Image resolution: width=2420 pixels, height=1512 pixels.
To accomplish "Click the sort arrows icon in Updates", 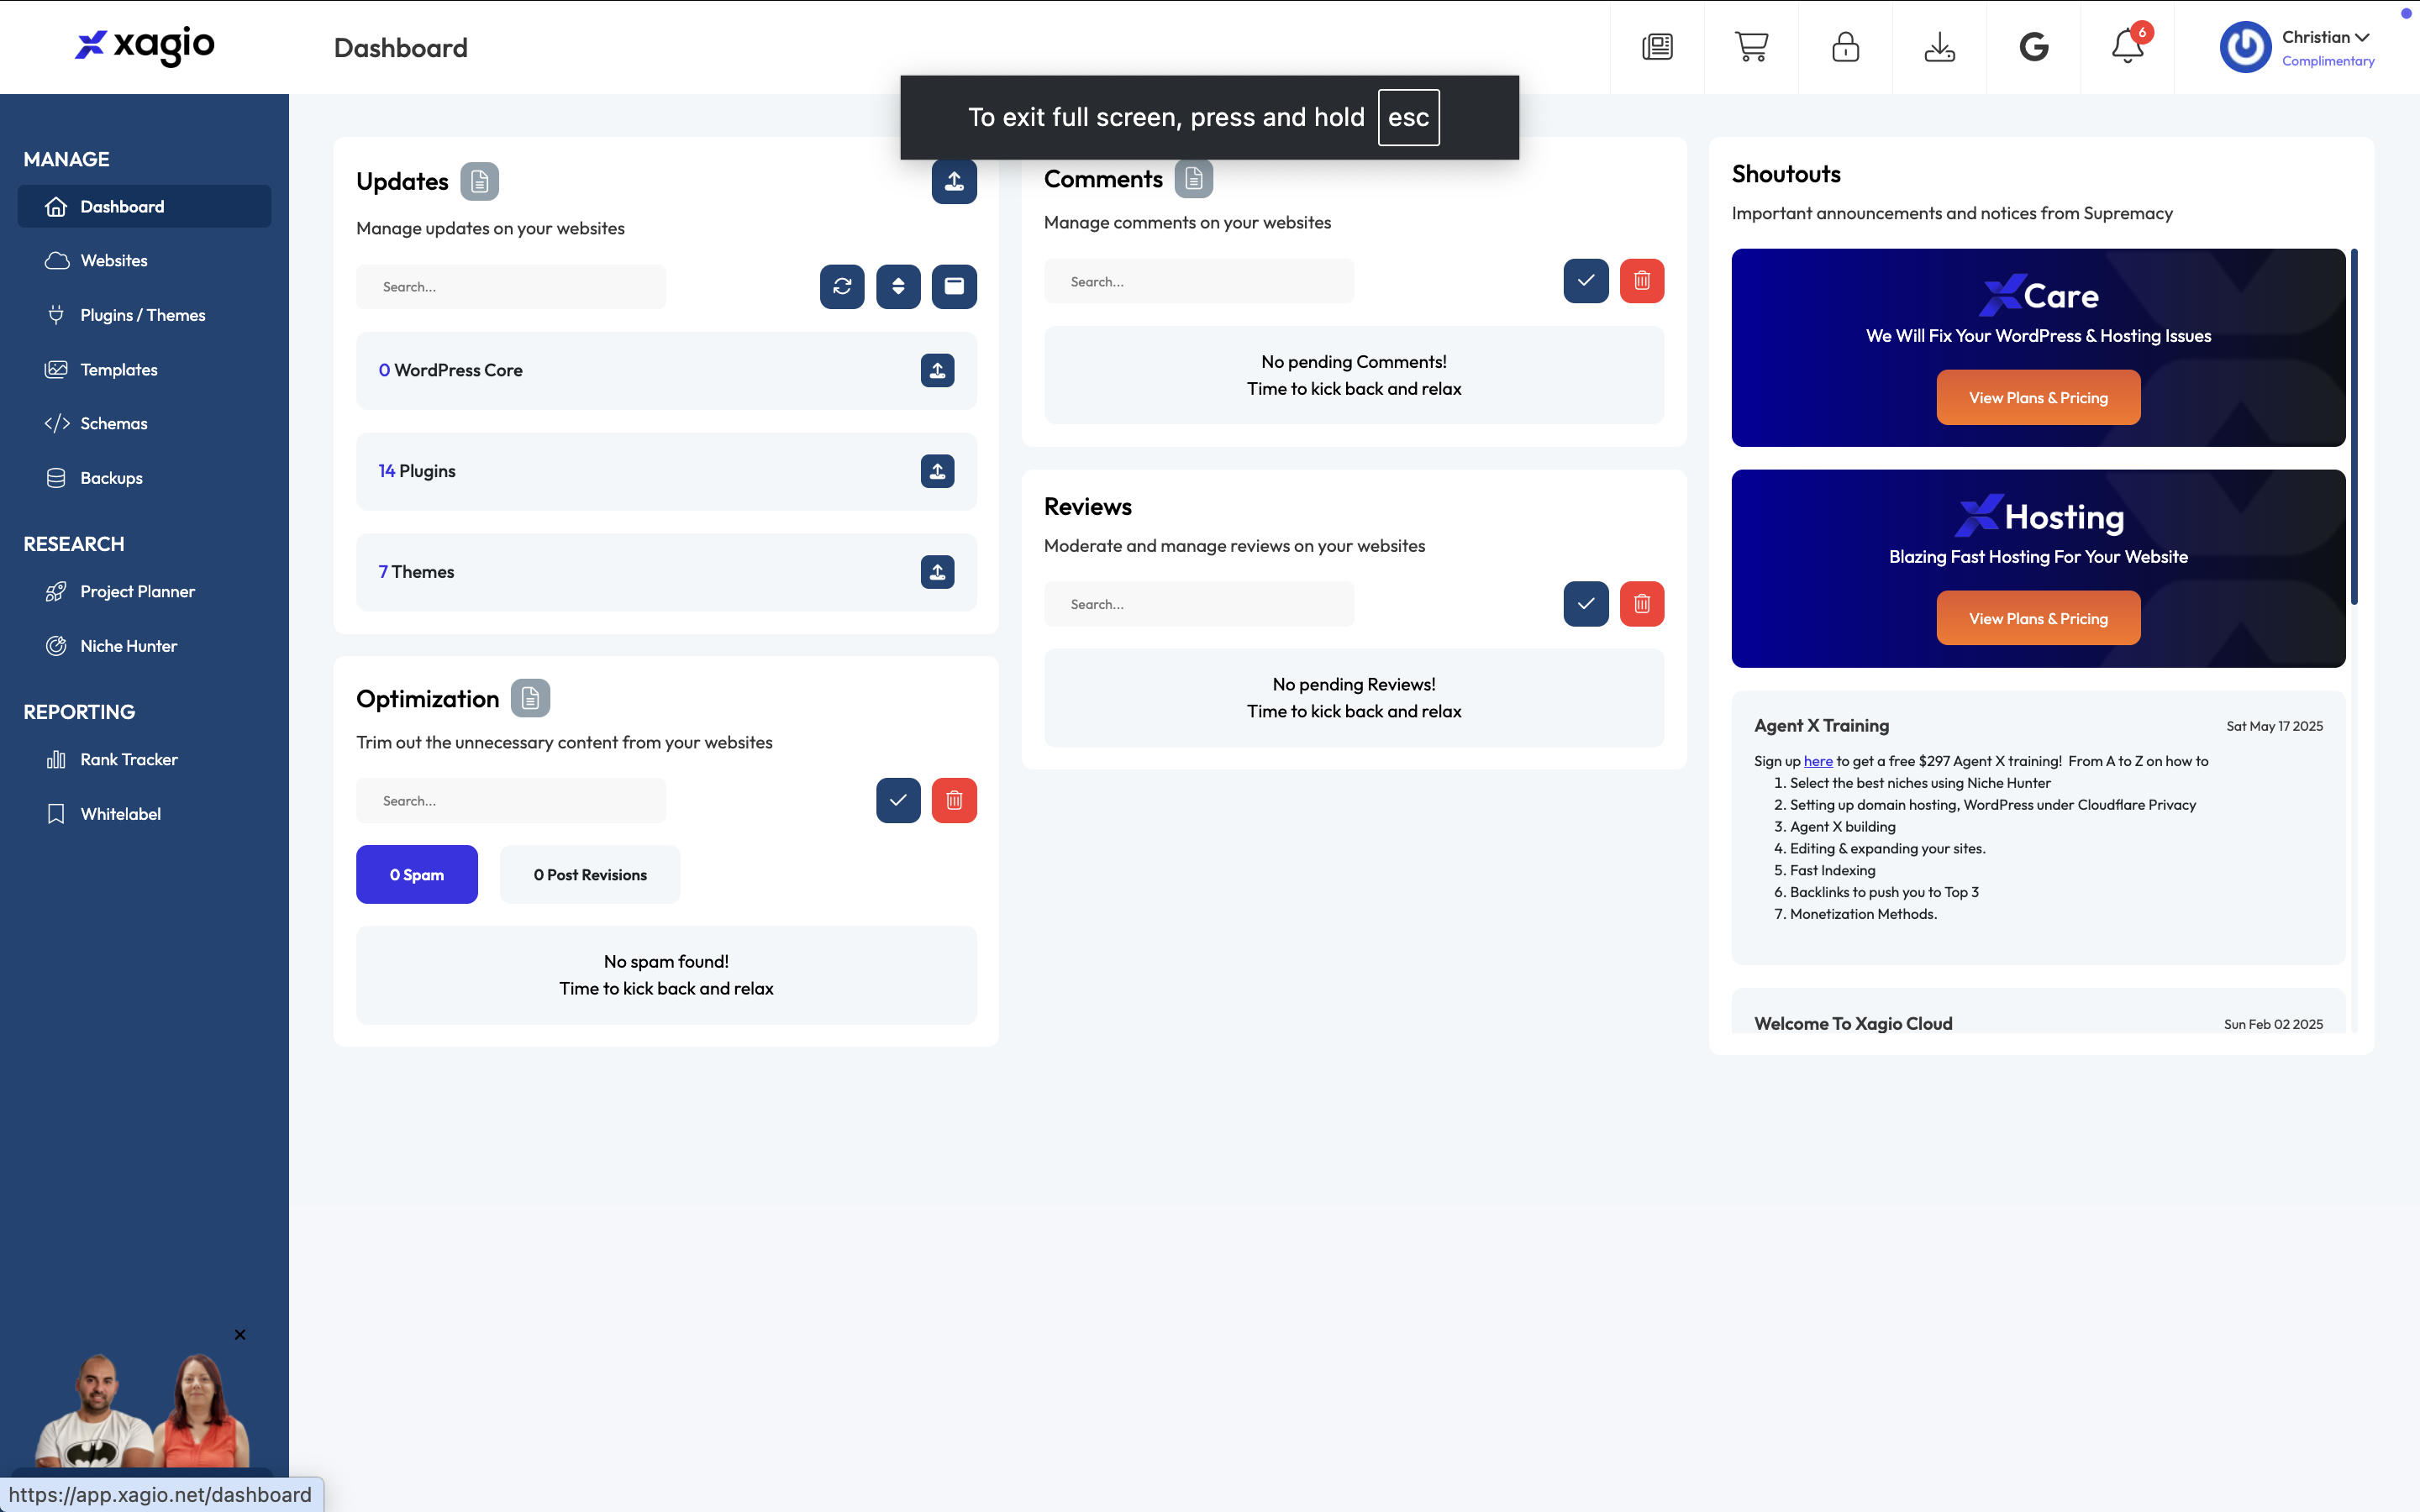I will (898, 286).
